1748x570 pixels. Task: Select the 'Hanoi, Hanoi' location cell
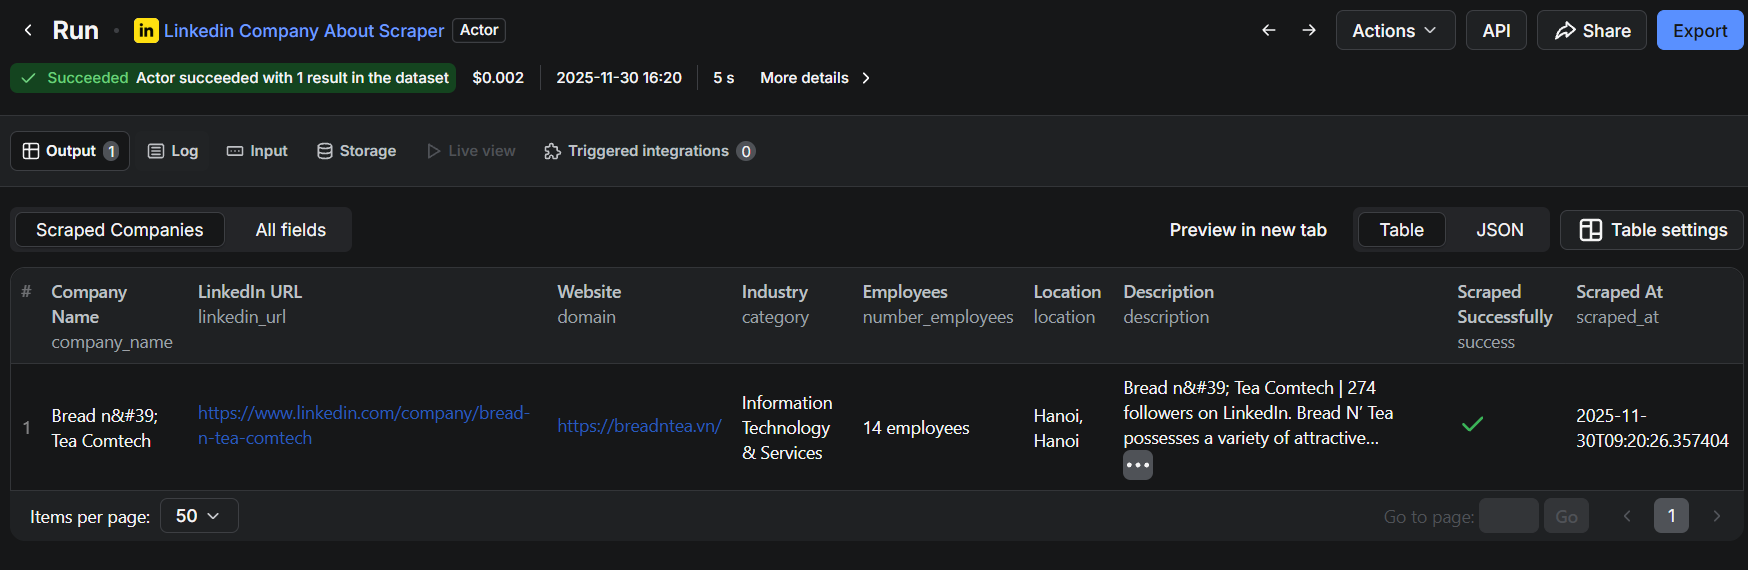pyautogui.click(x=1058, y=428)
